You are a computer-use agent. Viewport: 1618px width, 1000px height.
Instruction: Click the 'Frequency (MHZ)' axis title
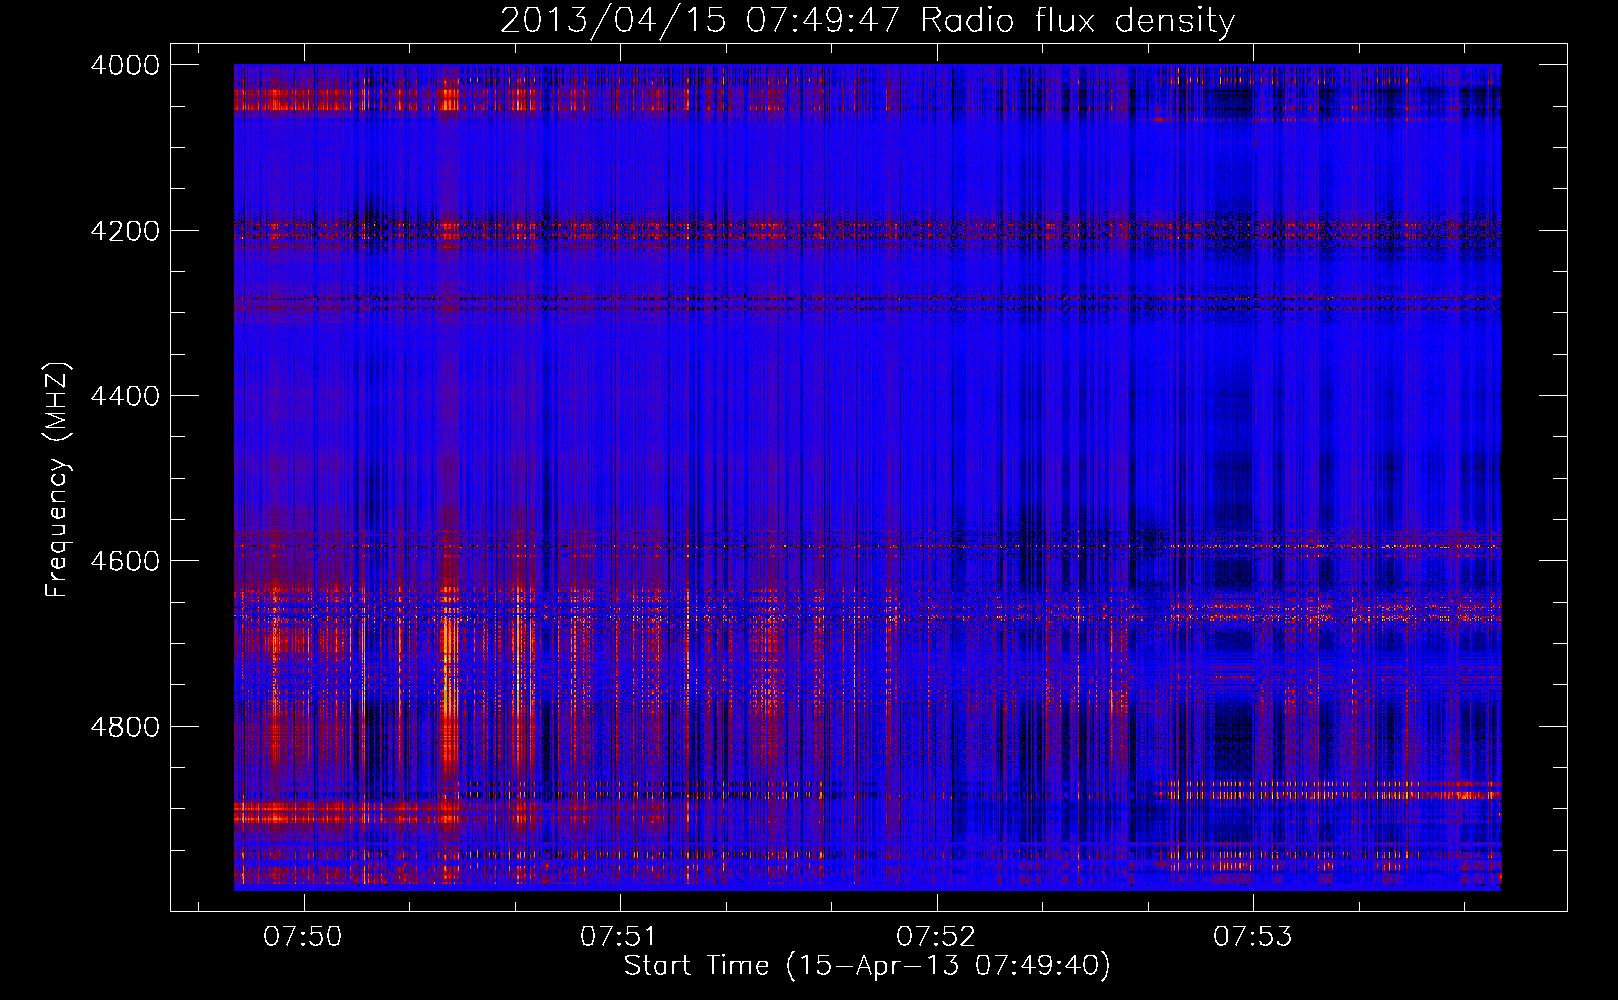58,479
